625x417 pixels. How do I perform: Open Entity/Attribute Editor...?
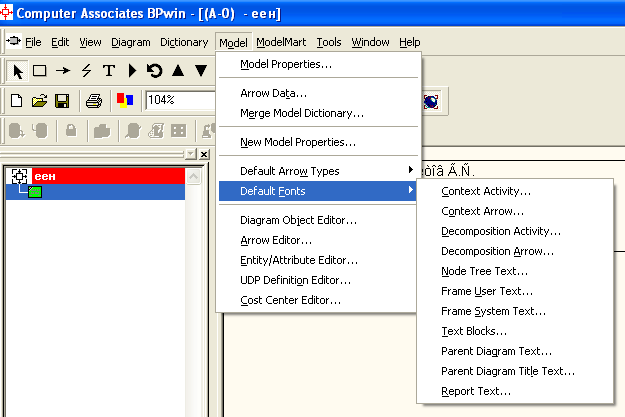point(318,260)
